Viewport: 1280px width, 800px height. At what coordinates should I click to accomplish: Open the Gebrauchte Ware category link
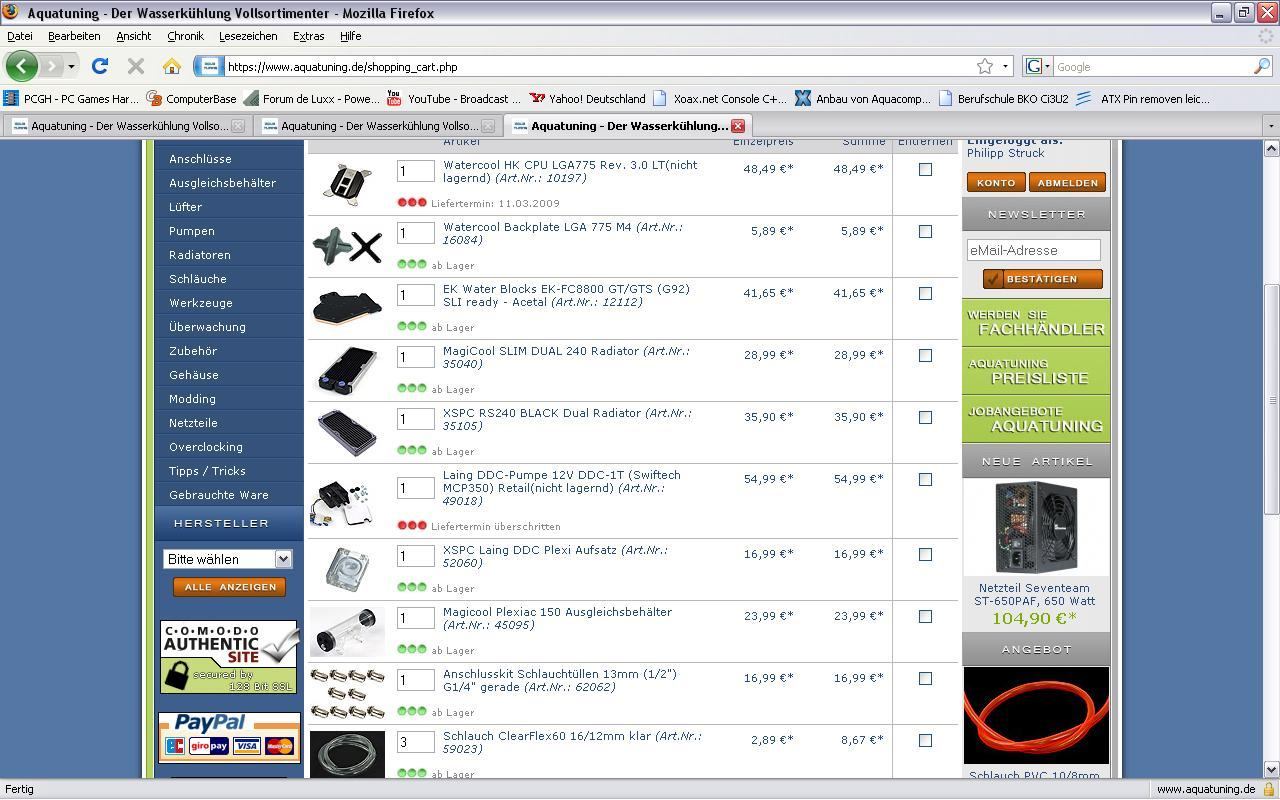pyautogui.click(x=218, y=495)
